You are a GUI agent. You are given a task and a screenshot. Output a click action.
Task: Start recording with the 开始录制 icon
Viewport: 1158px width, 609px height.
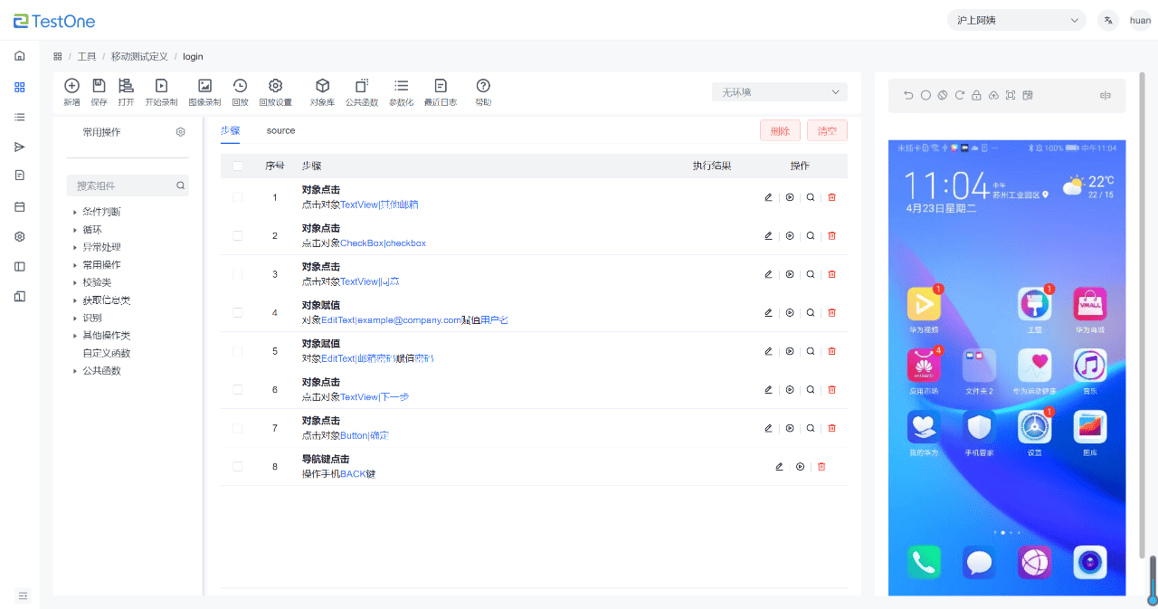tap(163, 91)
